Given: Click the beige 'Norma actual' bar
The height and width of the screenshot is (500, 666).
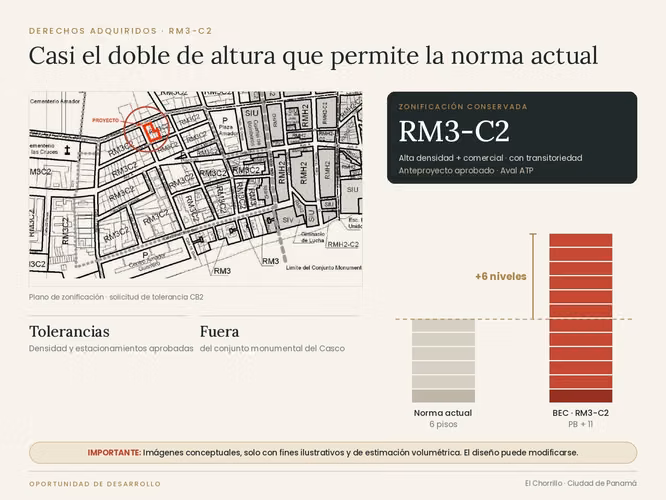Looking at the screenshot, I should click(x=443, y=361).
